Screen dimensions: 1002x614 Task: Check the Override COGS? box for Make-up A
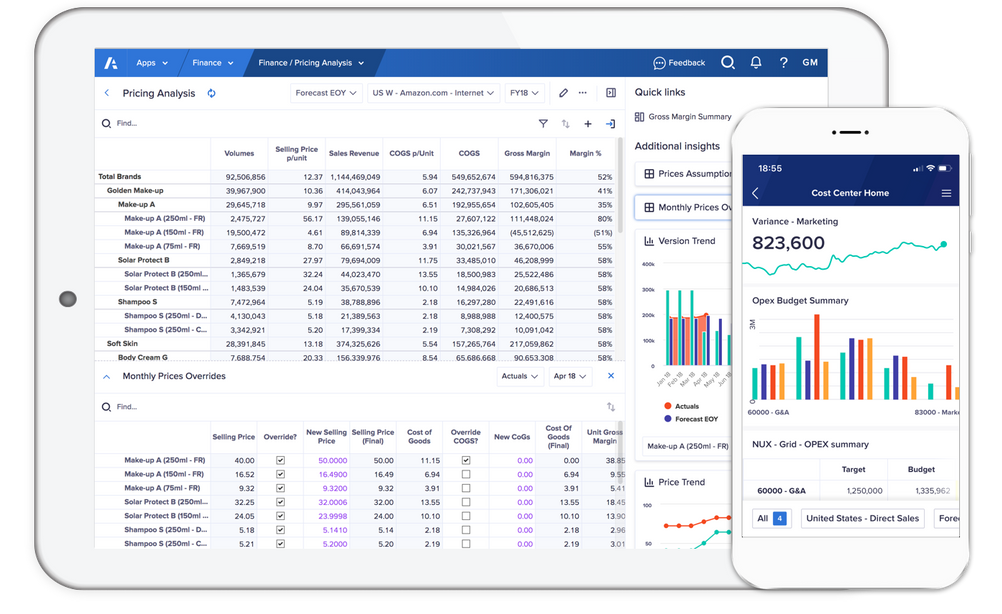pos(465,458)
